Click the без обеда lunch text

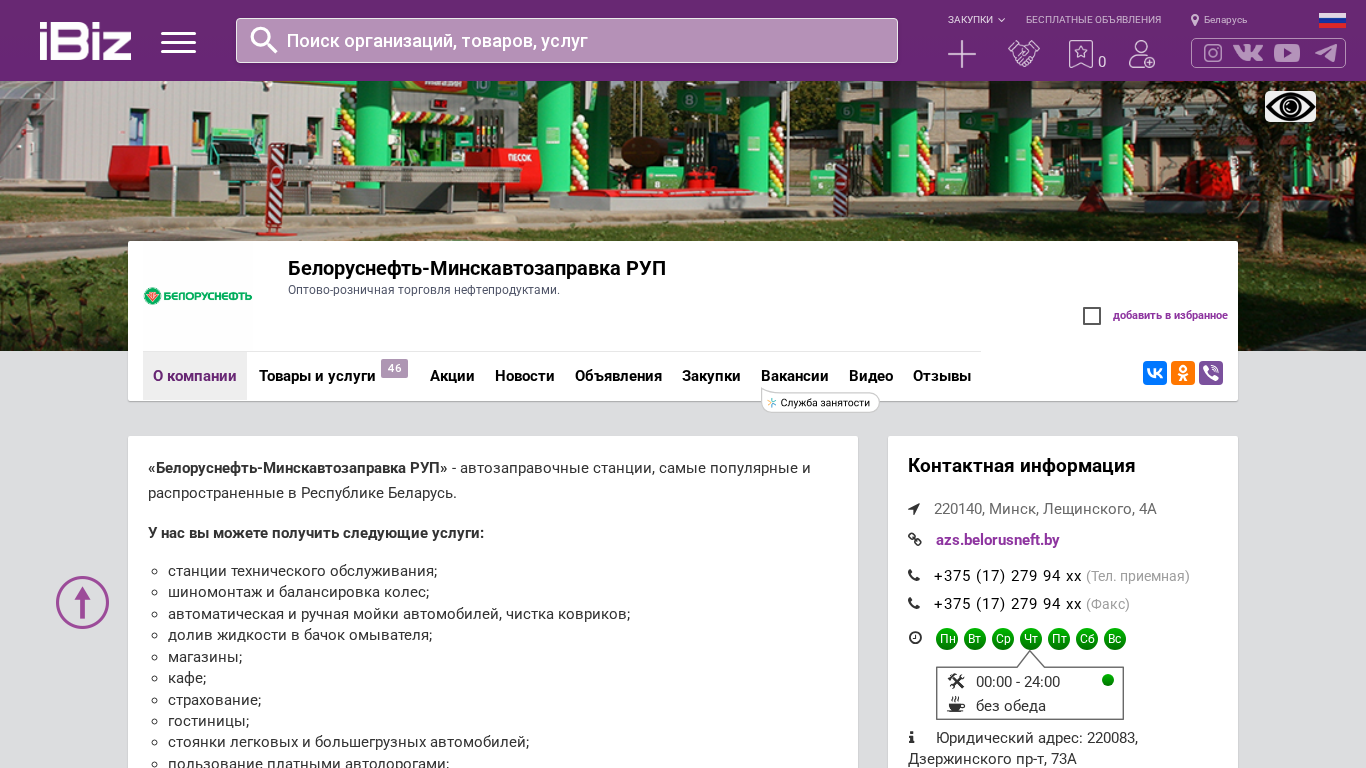click(1011, 706)
